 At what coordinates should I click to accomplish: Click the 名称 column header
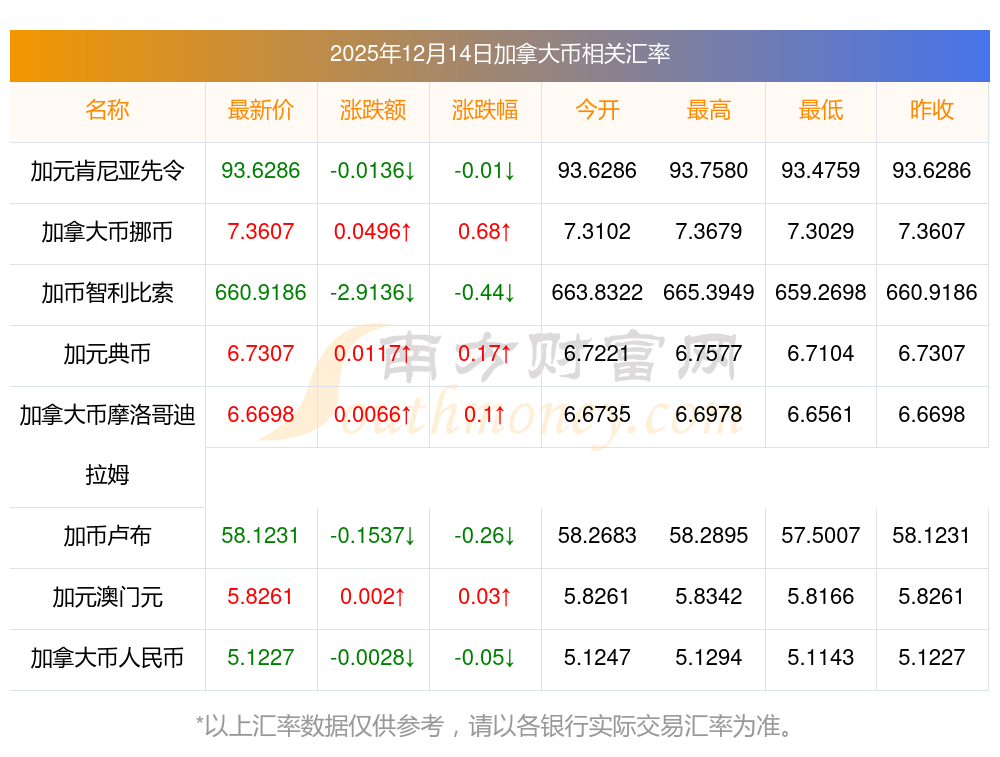107,111
